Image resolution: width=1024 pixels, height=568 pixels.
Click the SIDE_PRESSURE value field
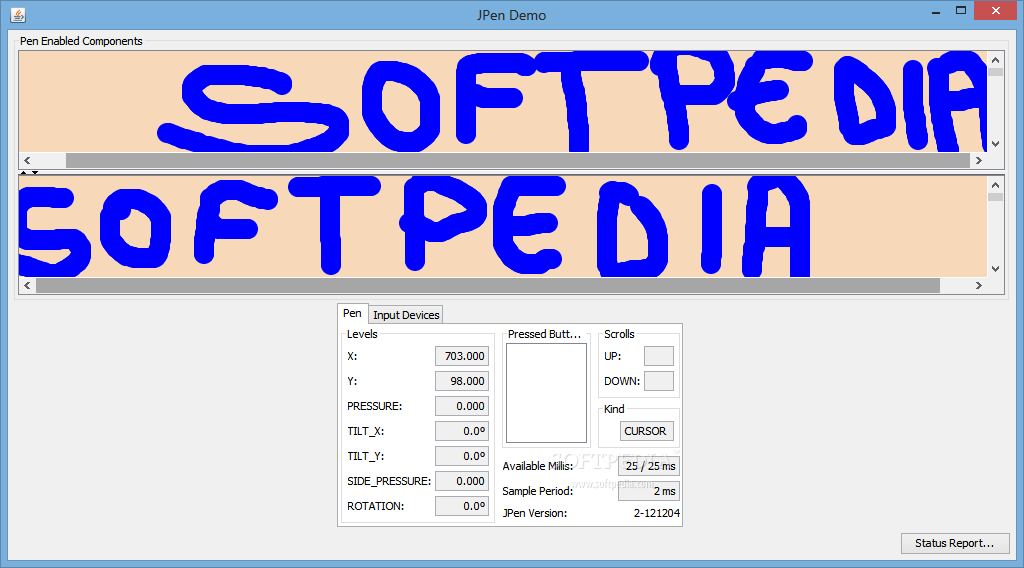tap(462, 481)
